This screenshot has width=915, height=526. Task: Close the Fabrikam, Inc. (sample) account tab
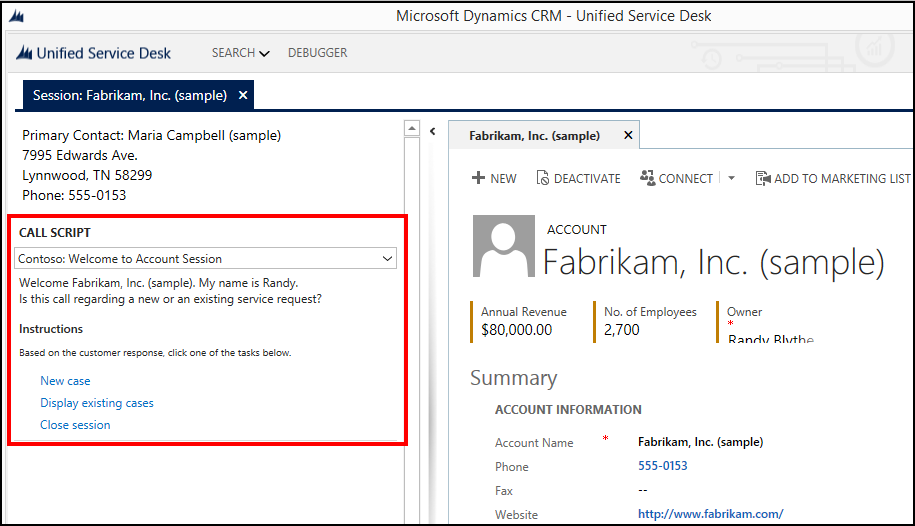coord(628,135)
